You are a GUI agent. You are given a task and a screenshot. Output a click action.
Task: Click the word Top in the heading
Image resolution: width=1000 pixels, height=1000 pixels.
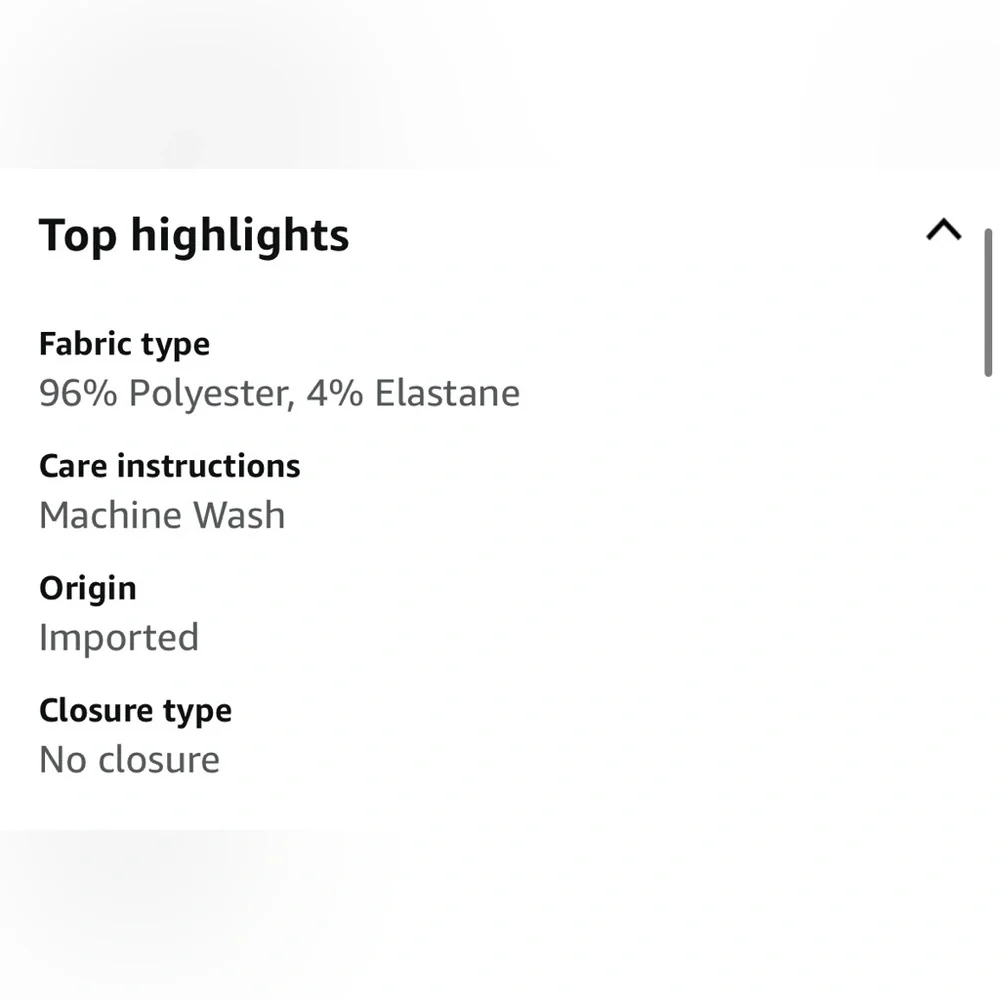pos(77,236)
